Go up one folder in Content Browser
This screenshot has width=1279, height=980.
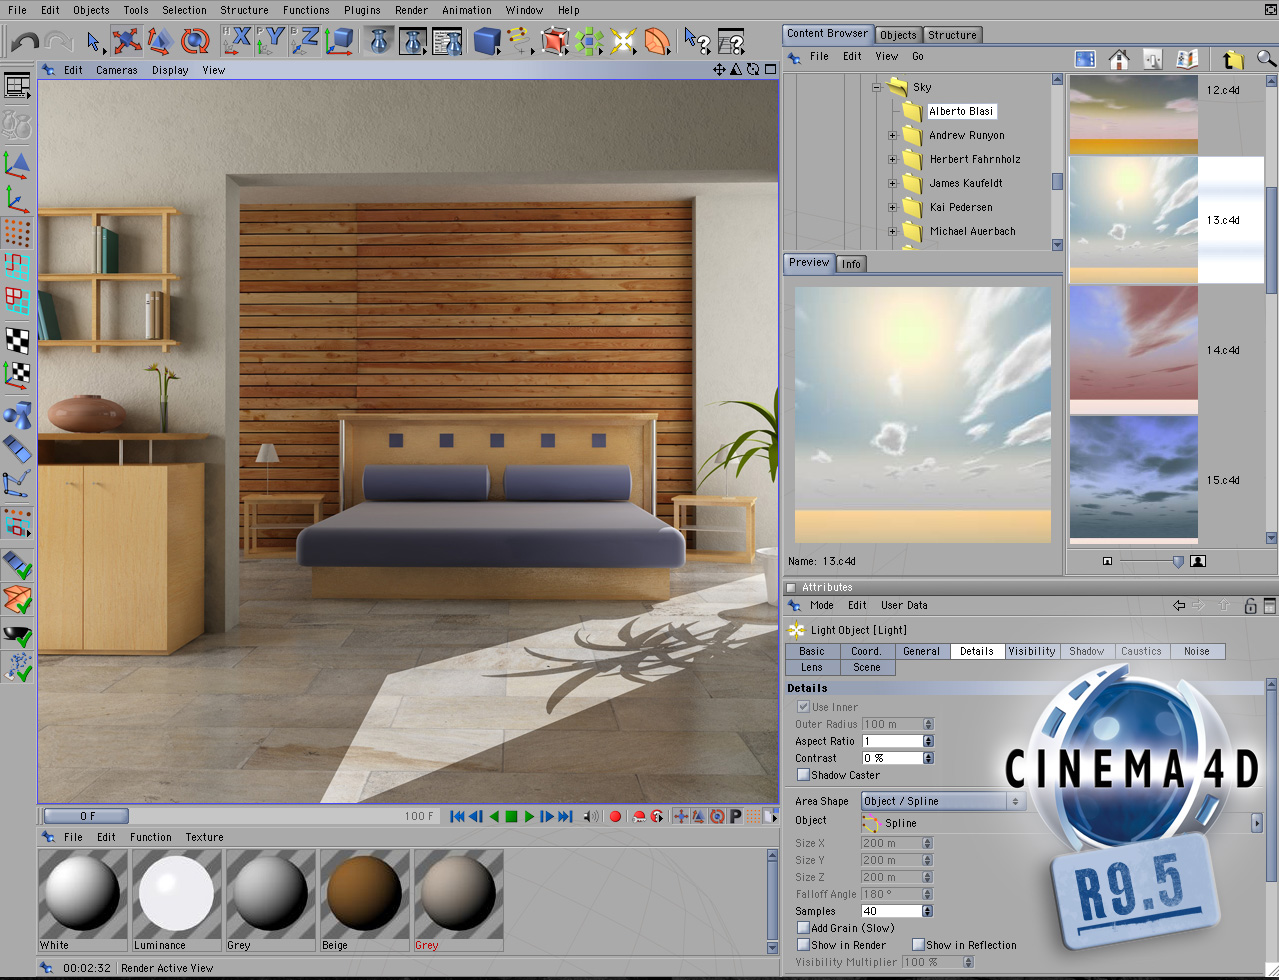pos(1233,60)
